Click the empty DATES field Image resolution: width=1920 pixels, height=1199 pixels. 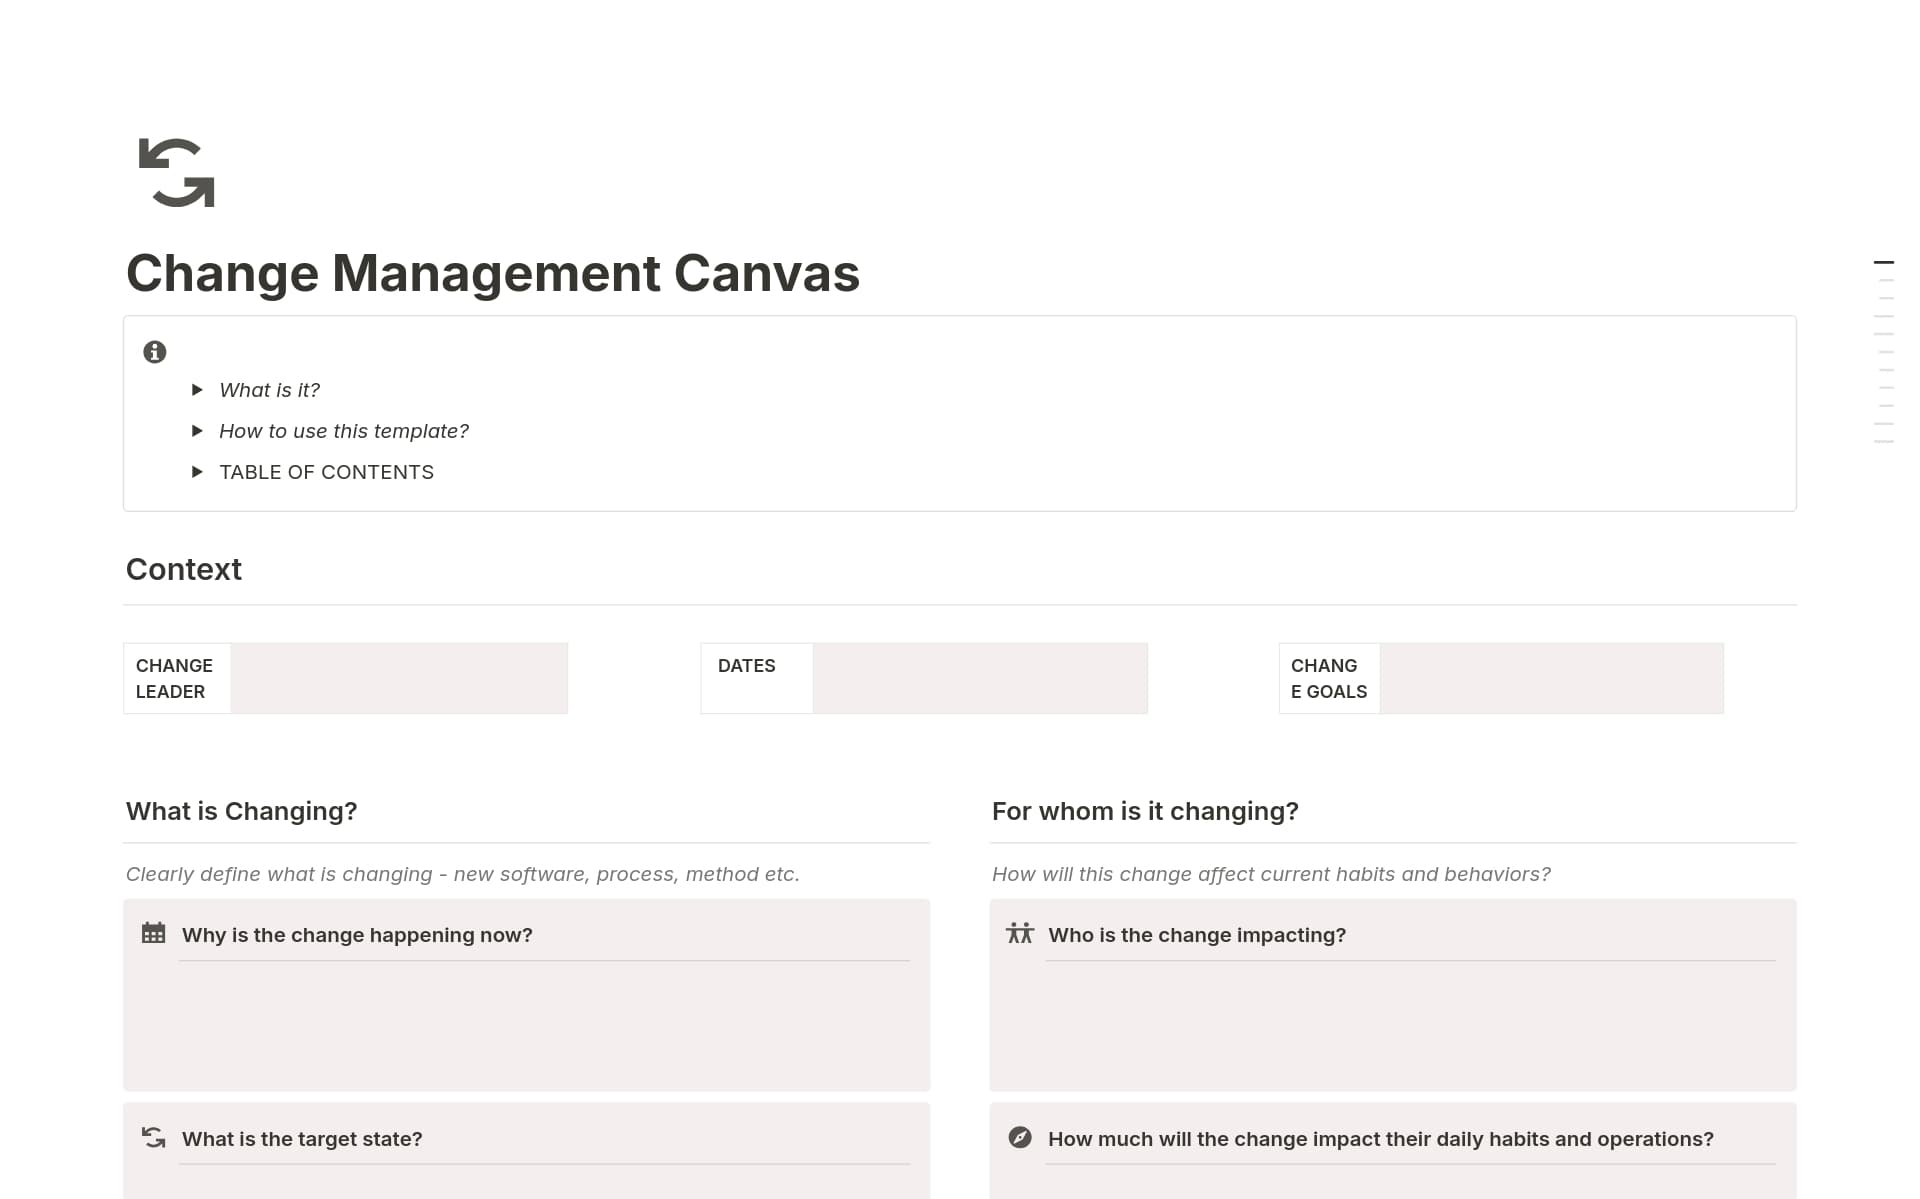coord(980,678)
